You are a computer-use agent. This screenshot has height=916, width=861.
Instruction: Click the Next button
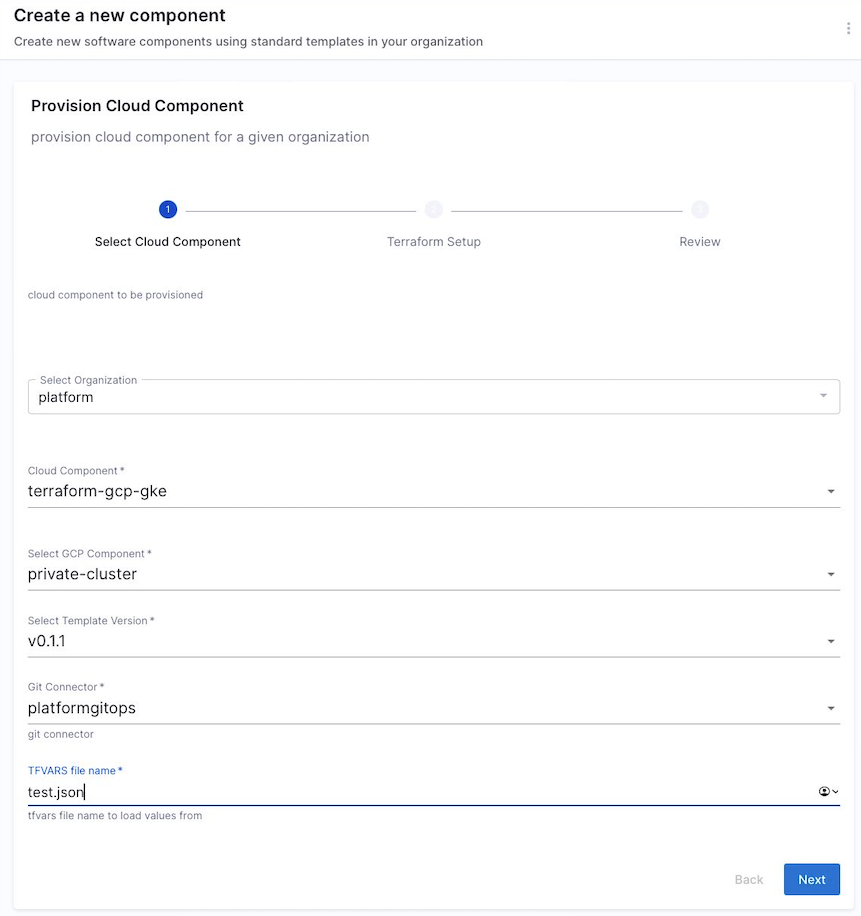pos(811,879)
